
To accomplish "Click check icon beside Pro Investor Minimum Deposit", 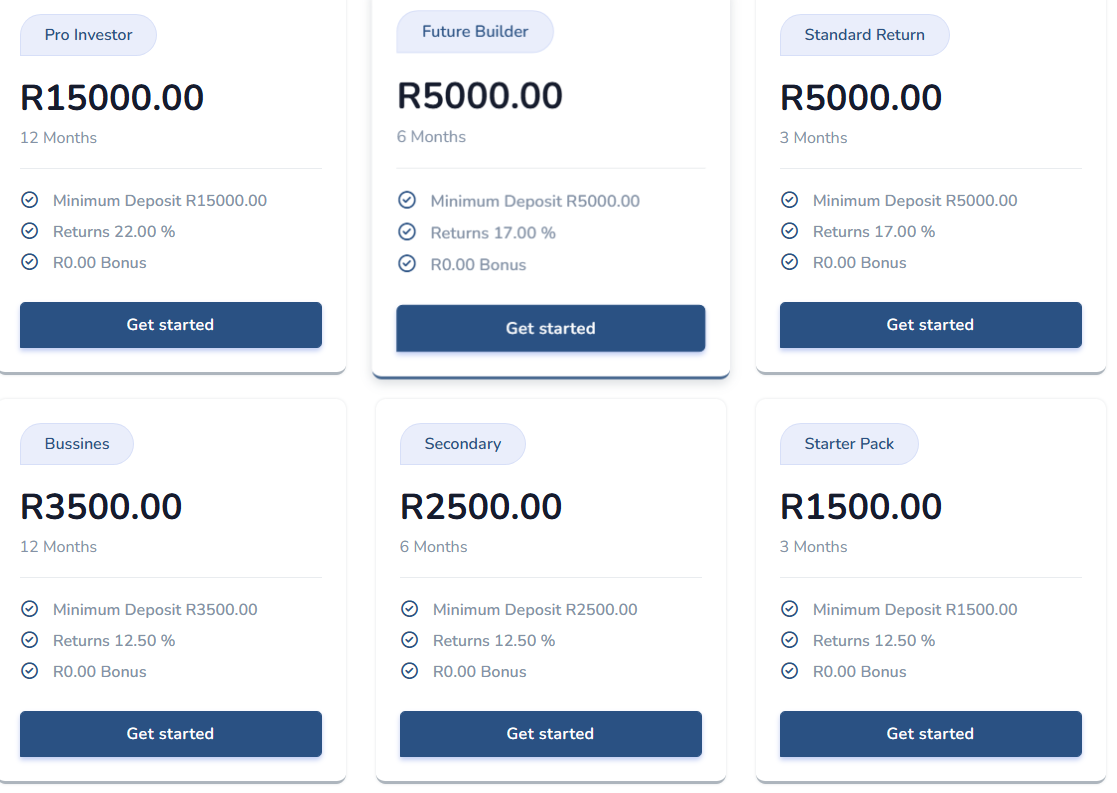I will pos(30,200).
